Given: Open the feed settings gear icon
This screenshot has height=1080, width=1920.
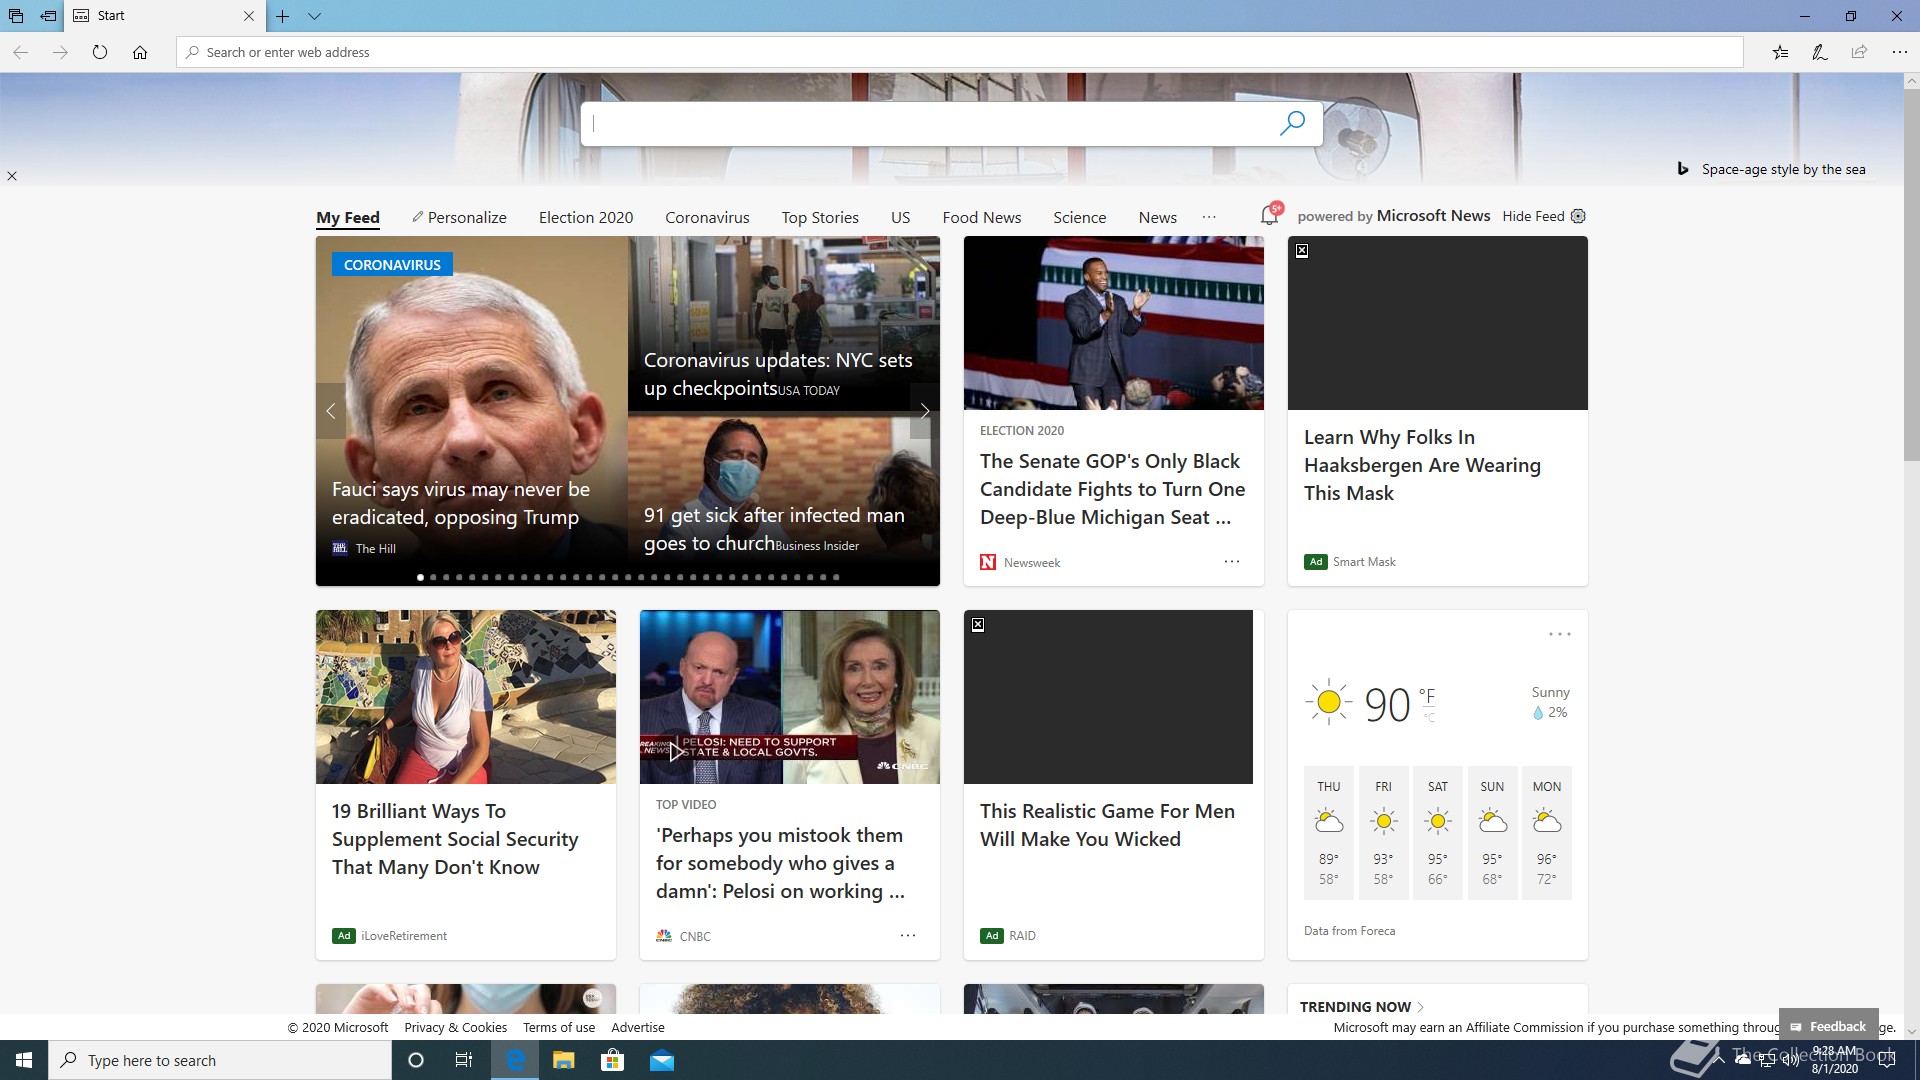Looking at the screenshot, I should tap(1578, 216).
